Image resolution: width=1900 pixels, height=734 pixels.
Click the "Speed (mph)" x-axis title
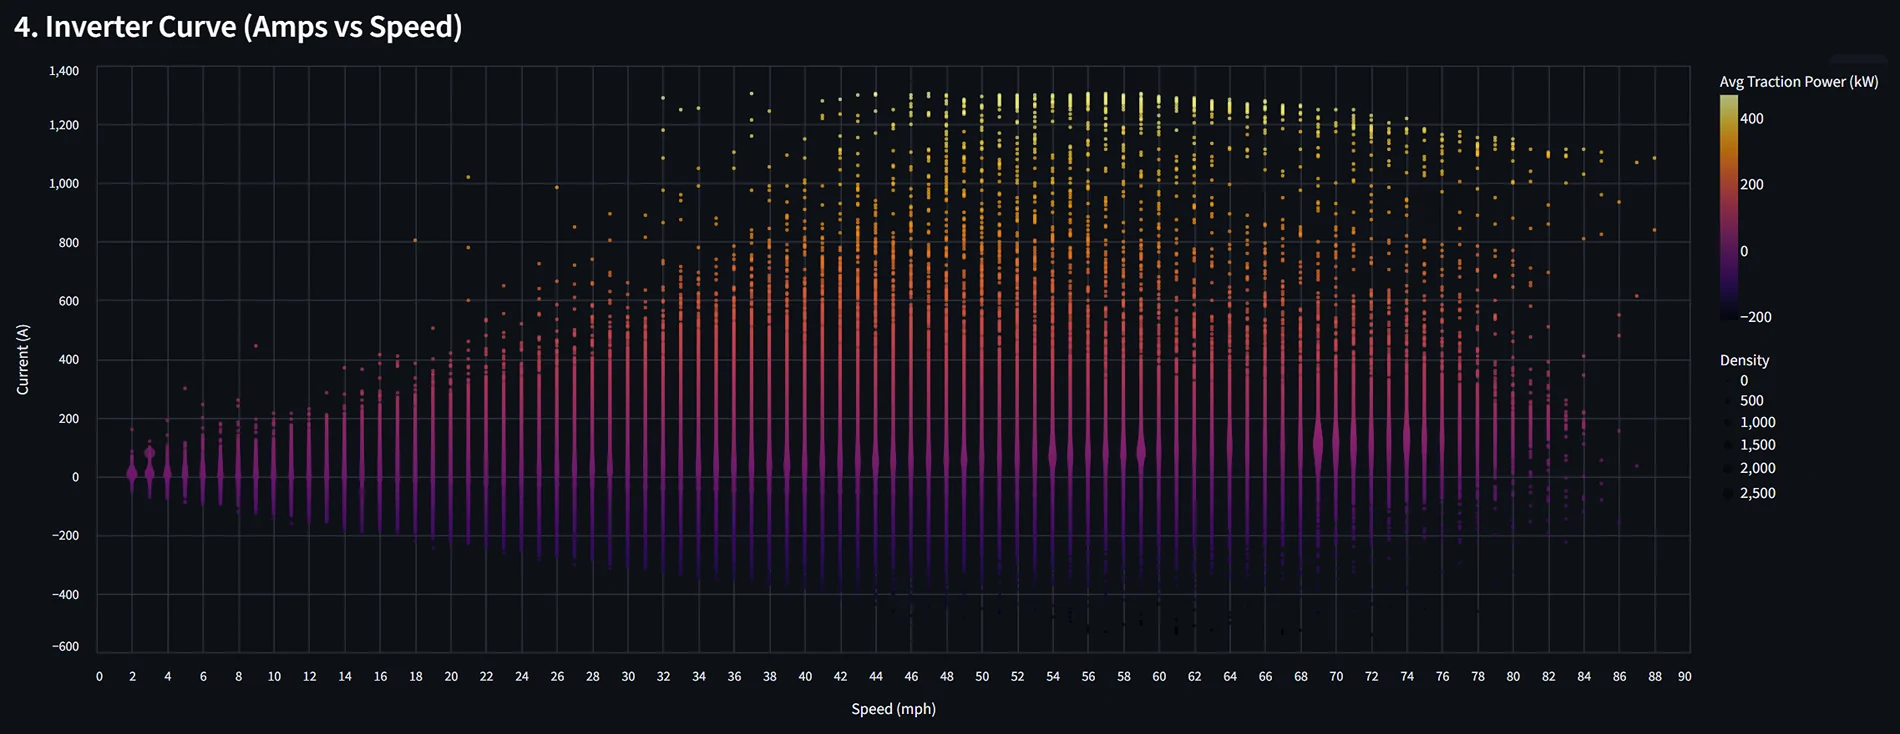893,709
